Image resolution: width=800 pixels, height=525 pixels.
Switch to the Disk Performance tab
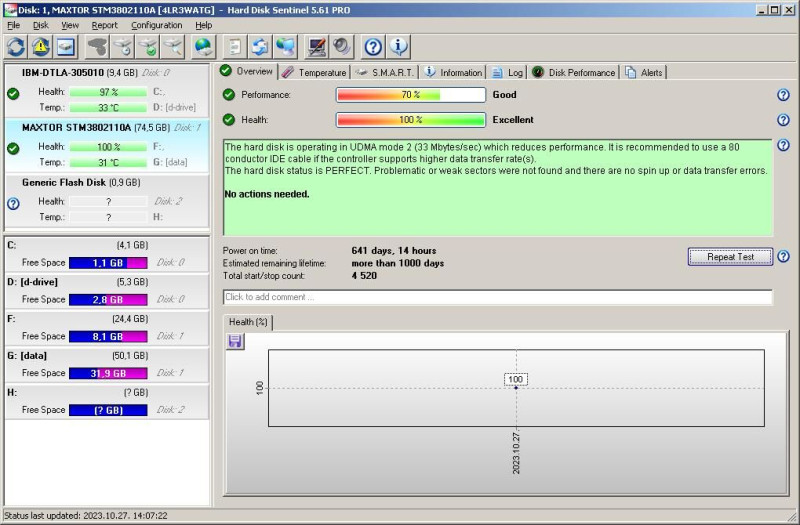[573, 72]
